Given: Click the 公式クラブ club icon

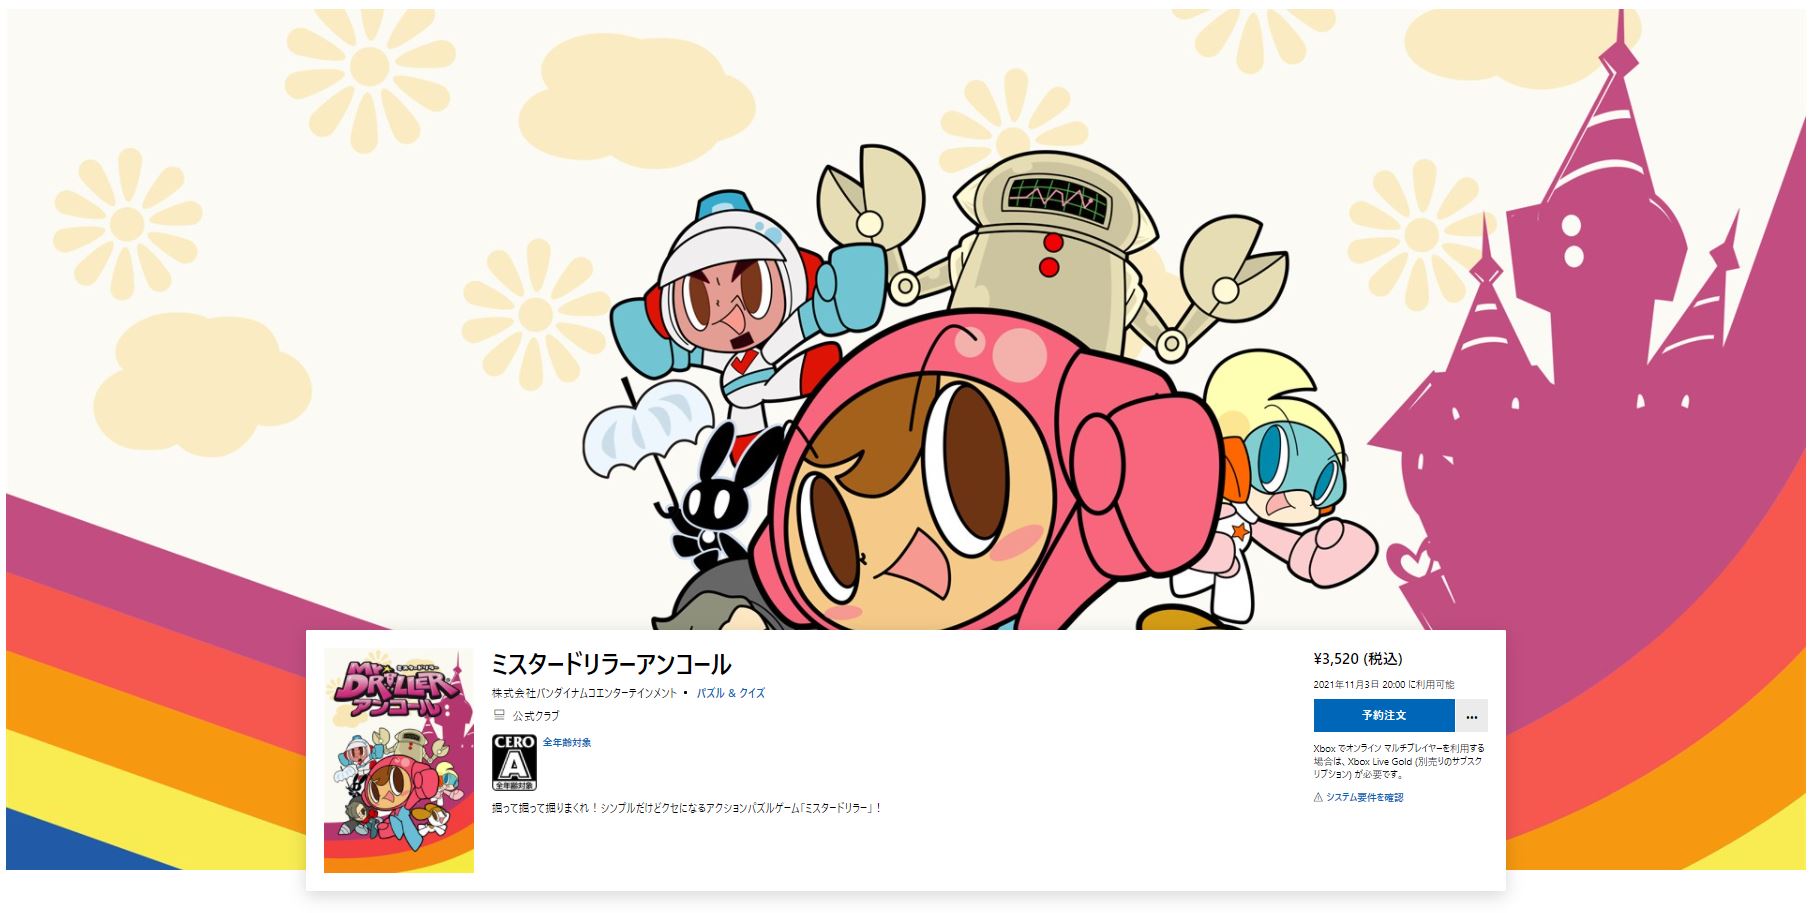Looking at the screenshot, I should 499,716.
